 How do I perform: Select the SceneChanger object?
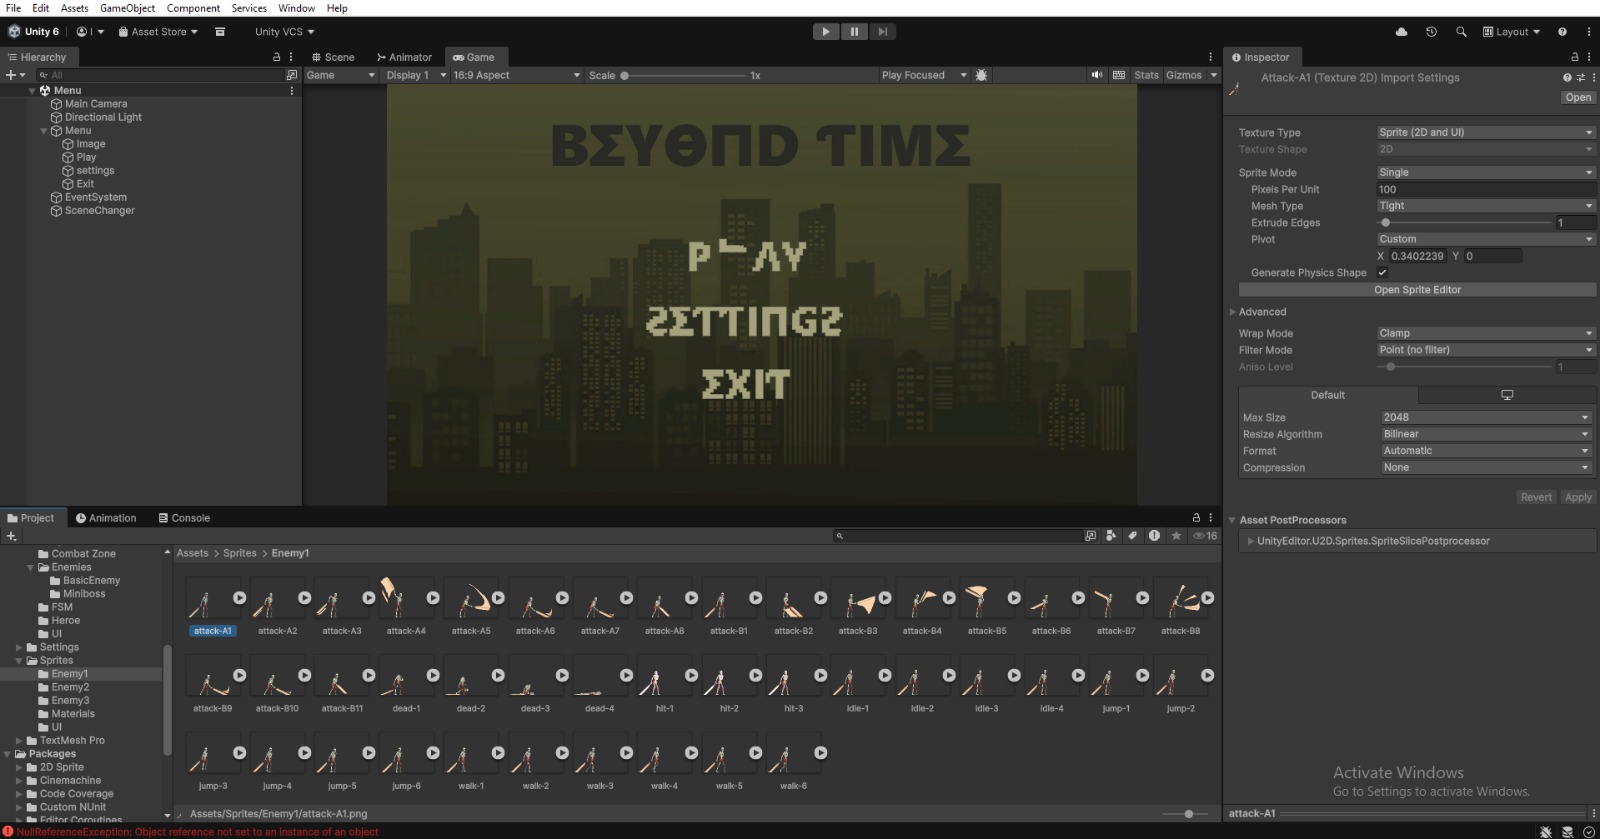click(x=100, y=211)
